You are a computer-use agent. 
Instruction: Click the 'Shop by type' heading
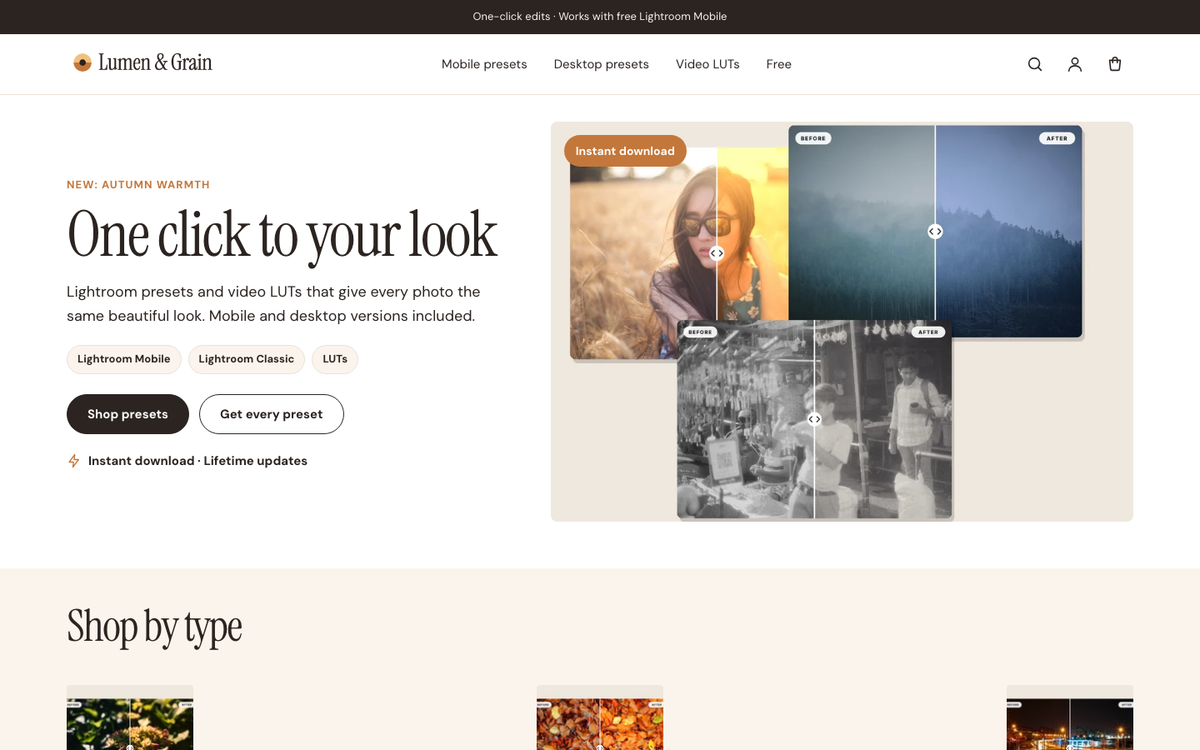154,626
